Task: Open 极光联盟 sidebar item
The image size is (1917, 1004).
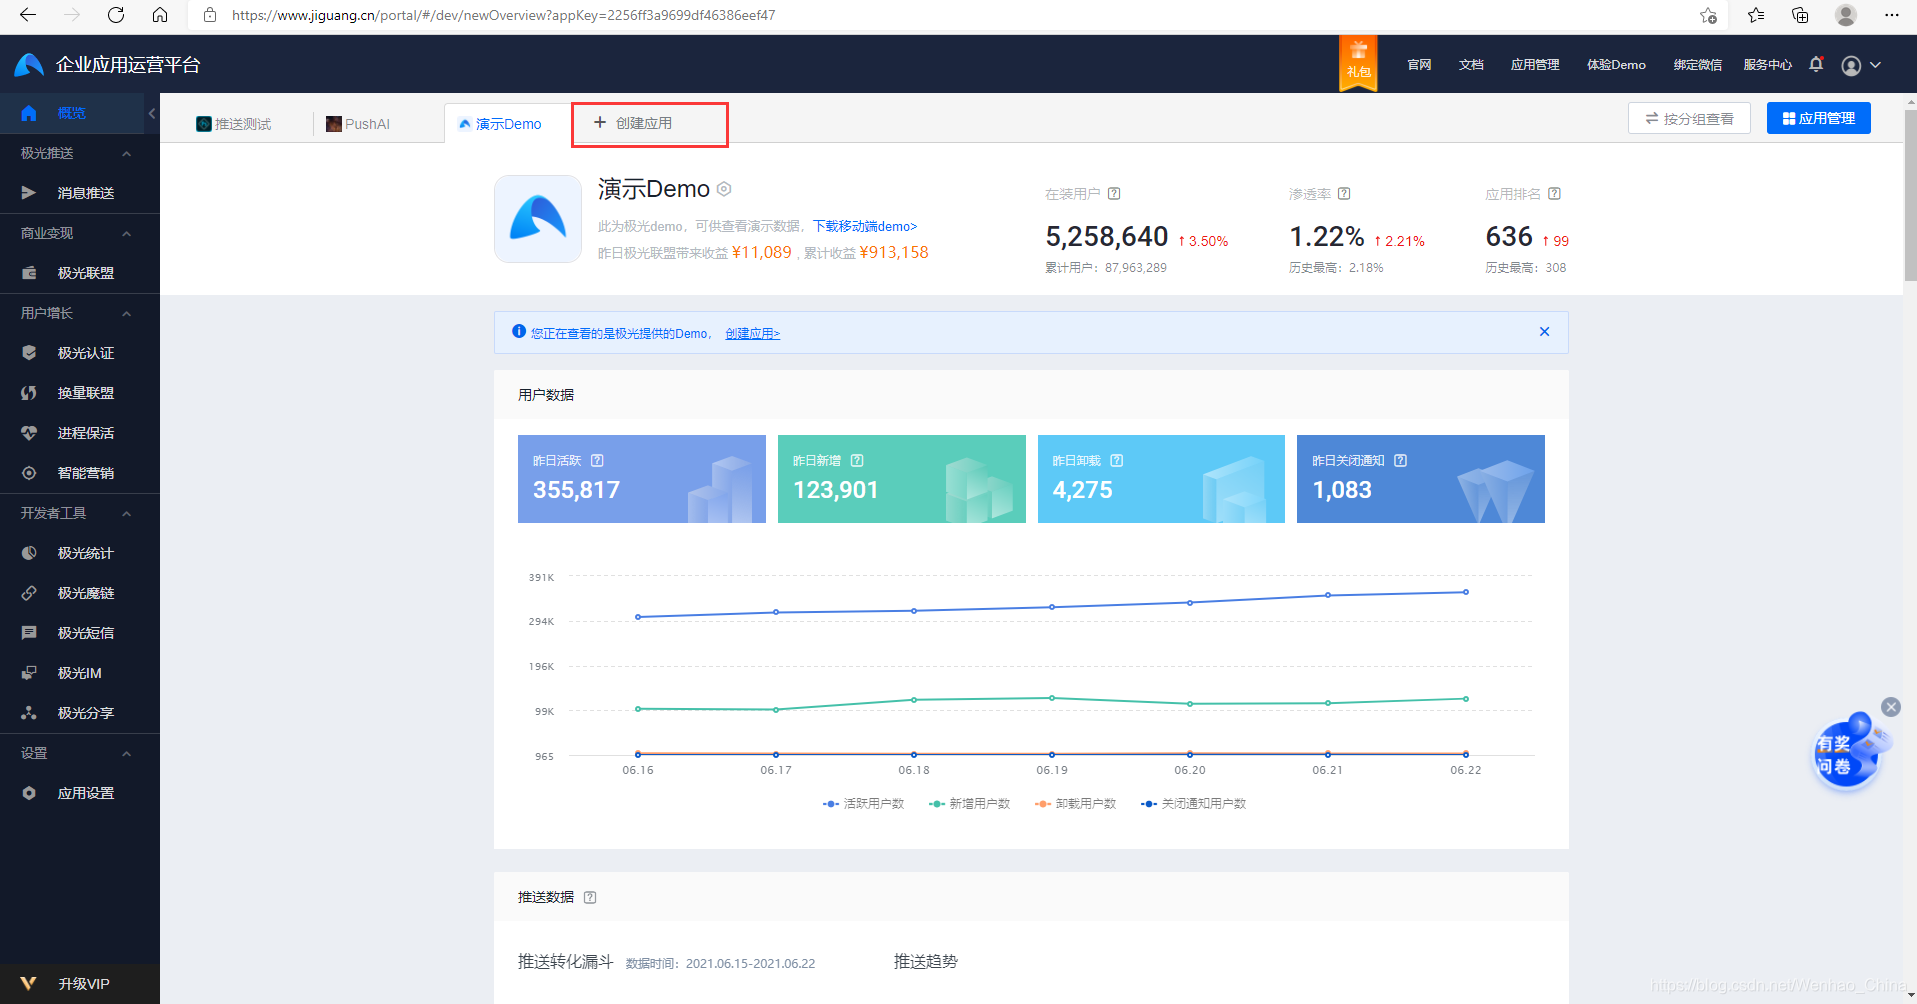Action: click(x=80, y=273)
